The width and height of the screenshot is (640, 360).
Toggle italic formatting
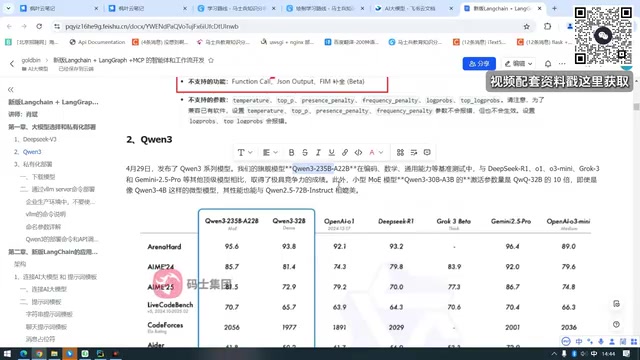(318, 152)
